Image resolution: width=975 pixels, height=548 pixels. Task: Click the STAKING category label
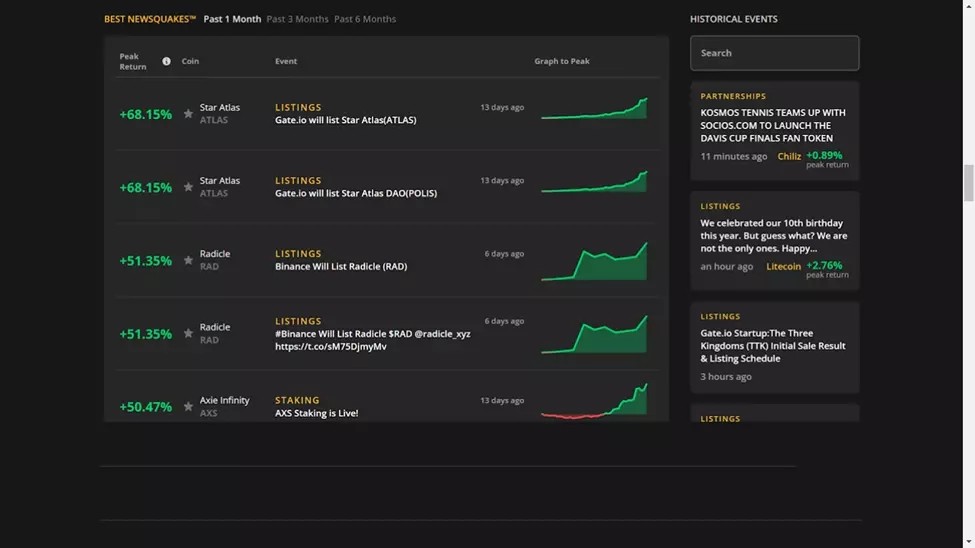297,400
